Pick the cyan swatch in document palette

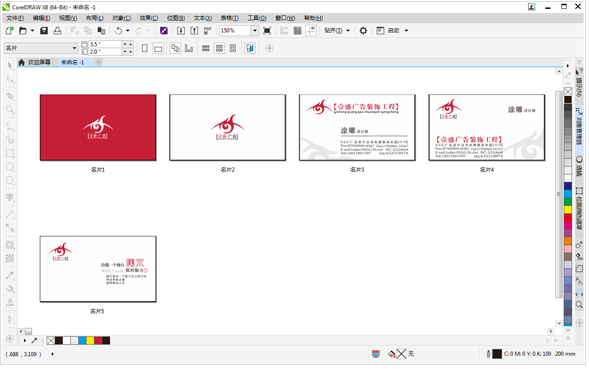click(82, 341)
